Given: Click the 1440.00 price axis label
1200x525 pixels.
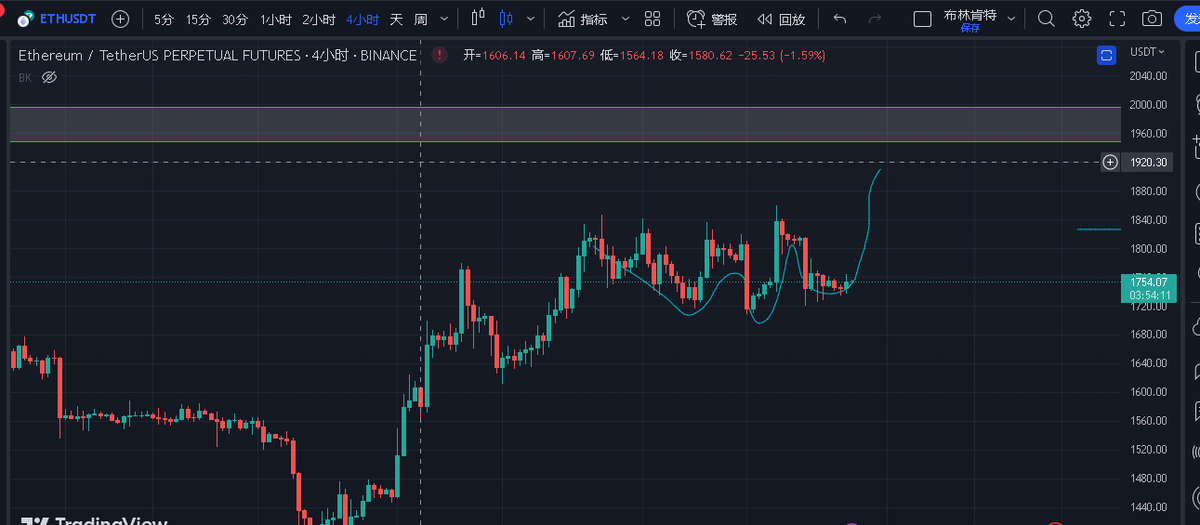Looking at the screenshot, I should click(1148, 507).
